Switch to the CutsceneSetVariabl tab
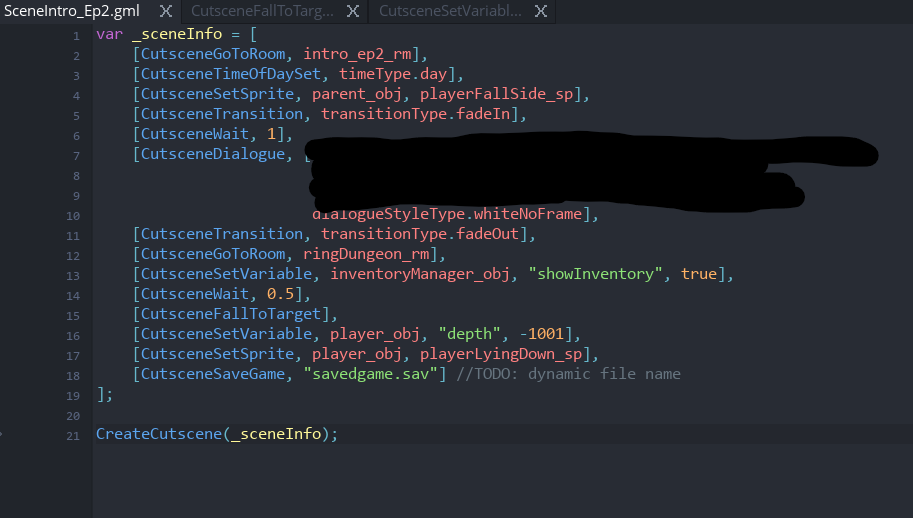Image resolution: width=913 pixels, height=518 pixels. tap(450, 11)
